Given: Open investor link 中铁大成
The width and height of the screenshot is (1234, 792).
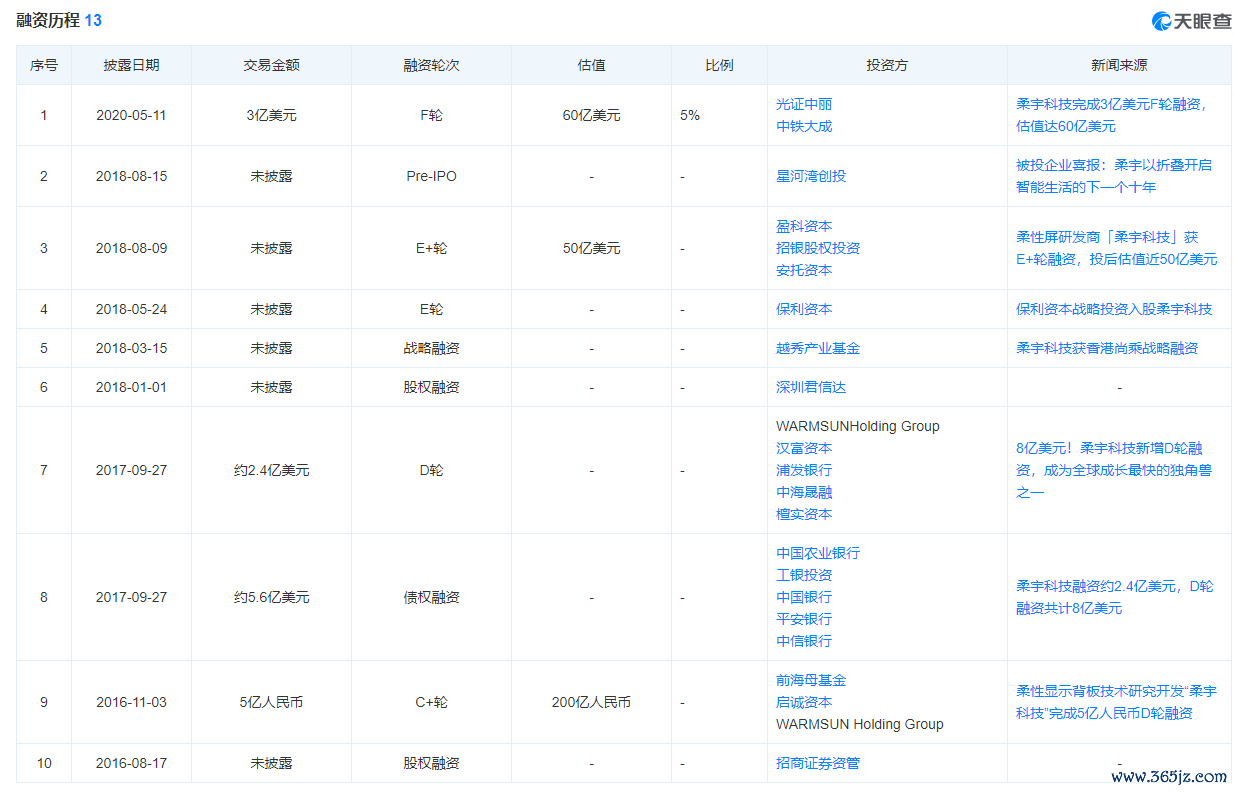Looking at the screenshot, I should point(804,126).
